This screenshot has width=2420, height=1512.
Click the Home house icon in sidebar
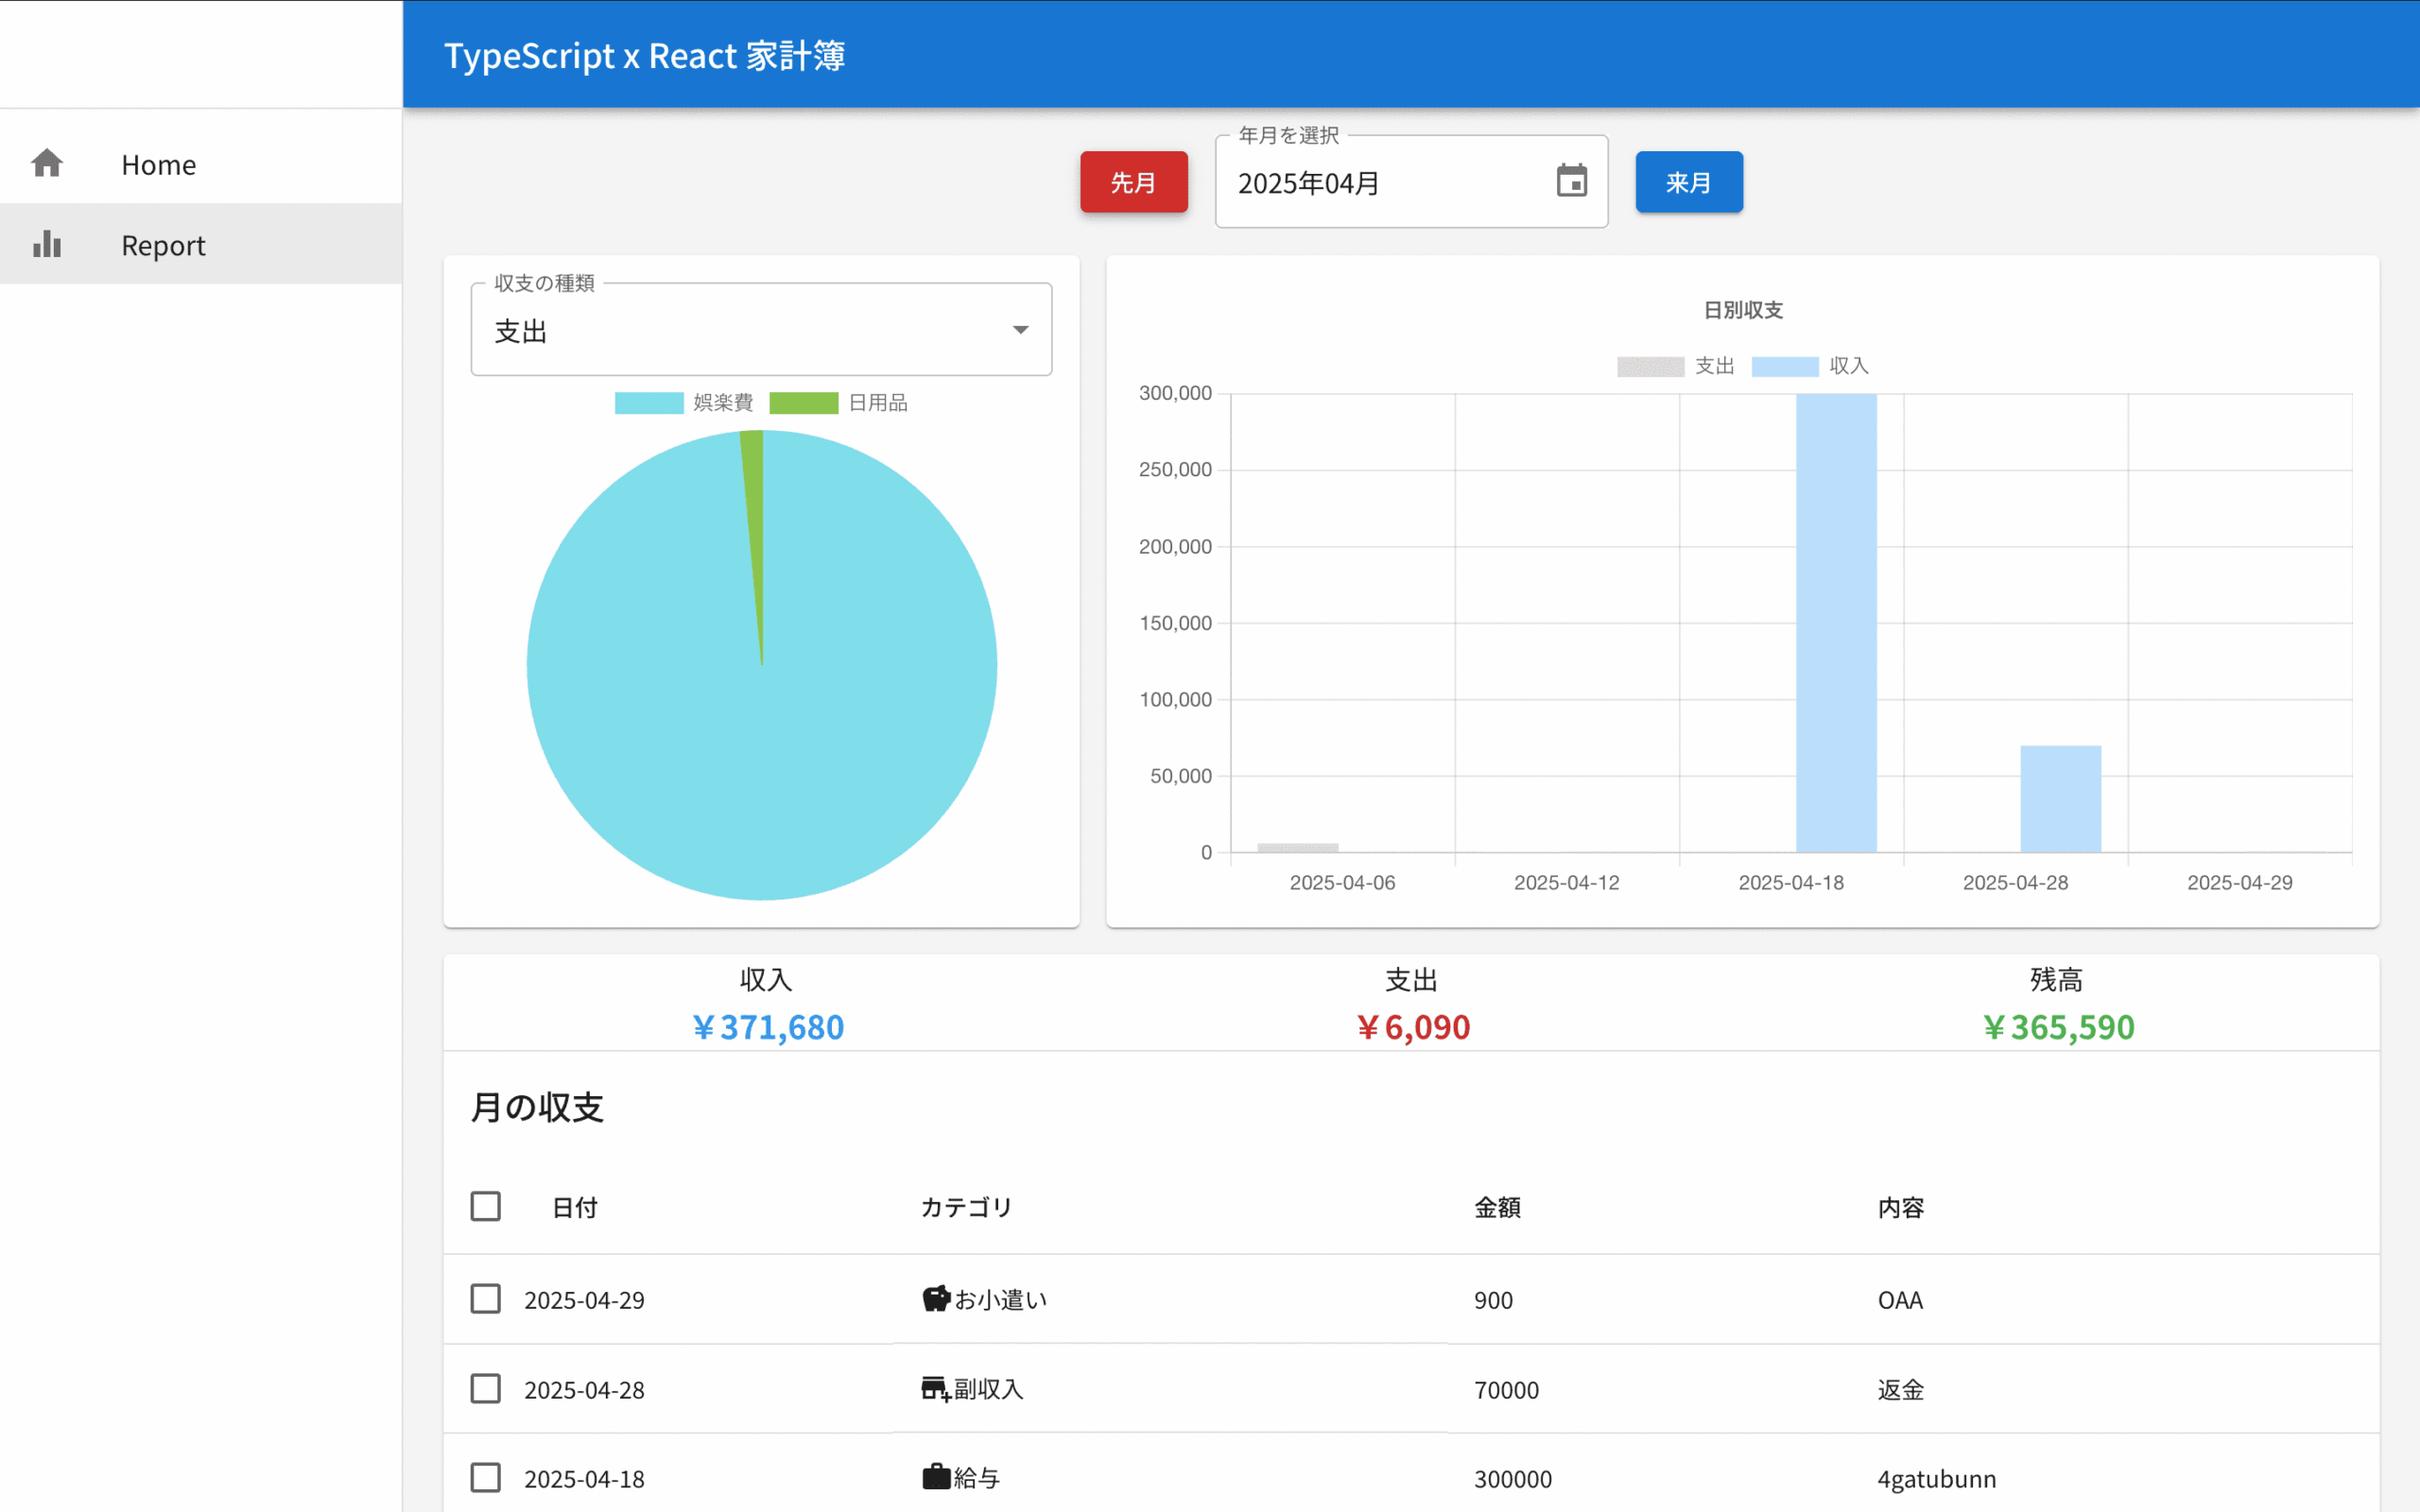(47, 163)
